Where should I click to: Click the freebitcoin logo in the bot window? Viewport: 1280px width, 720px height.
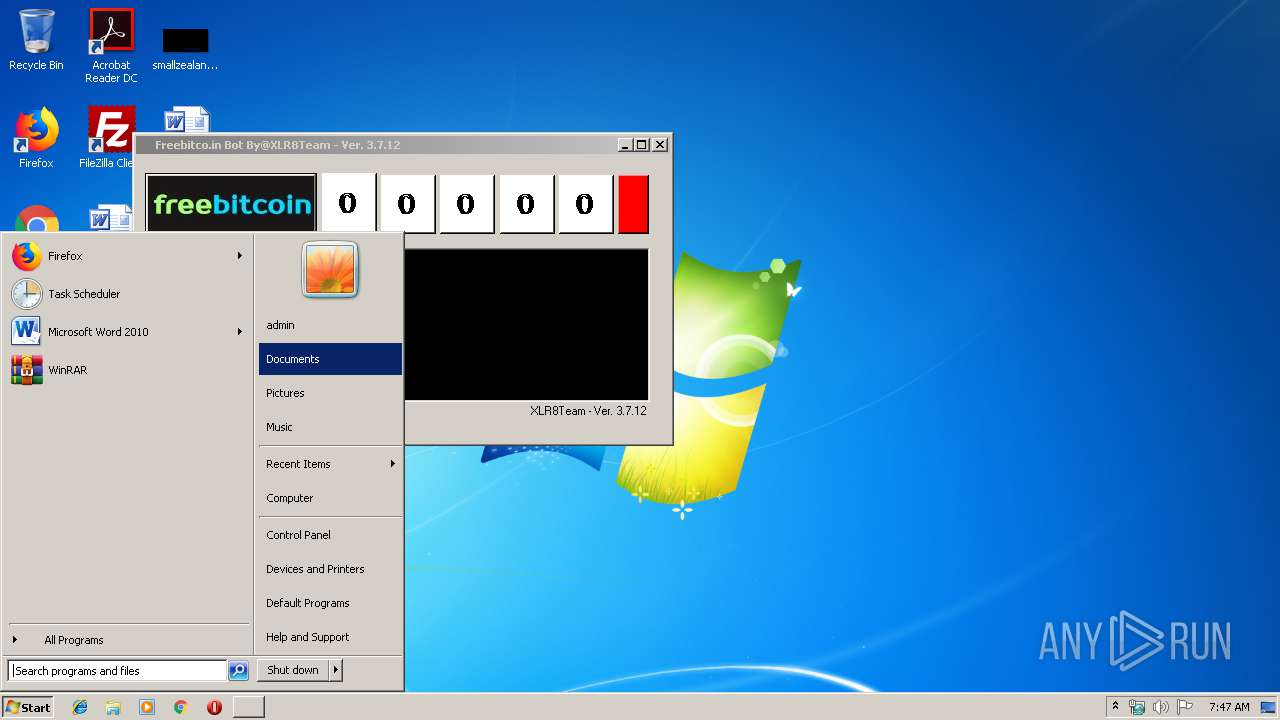[x=231, y=204]
